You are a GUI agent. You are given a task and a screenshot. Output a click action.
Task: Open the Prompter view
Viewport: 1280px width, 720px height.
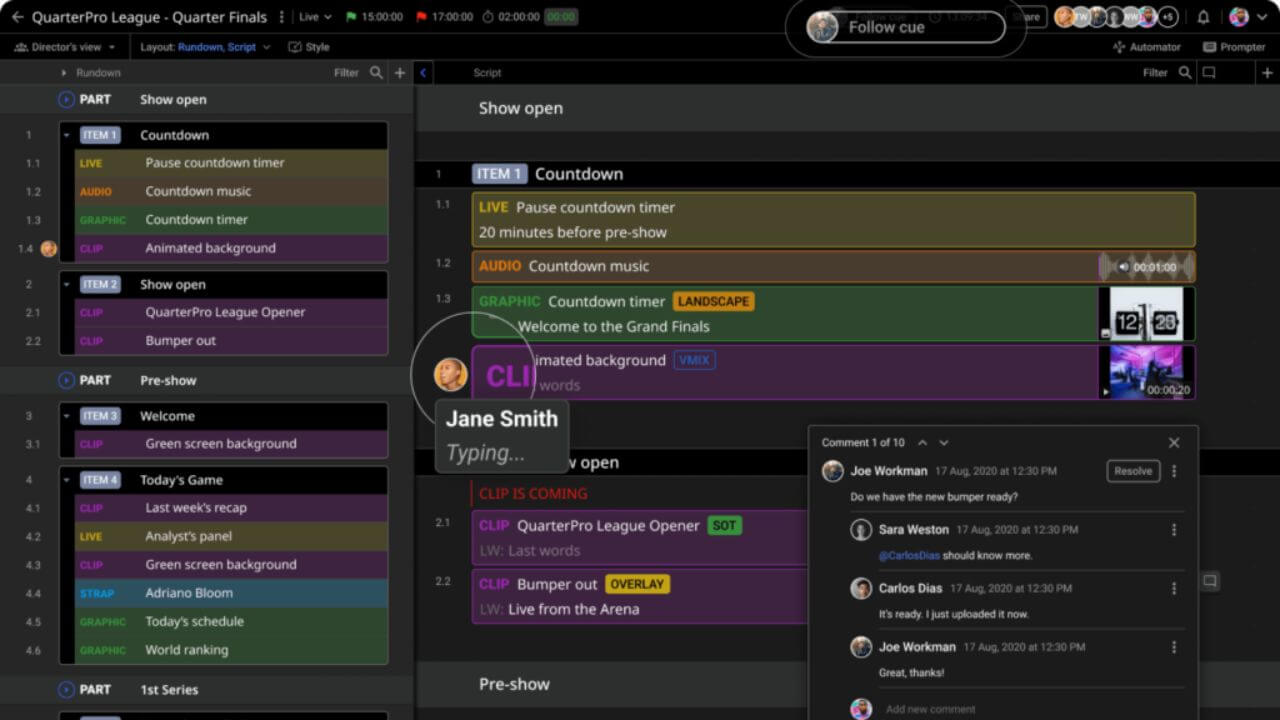(1234, 47)
